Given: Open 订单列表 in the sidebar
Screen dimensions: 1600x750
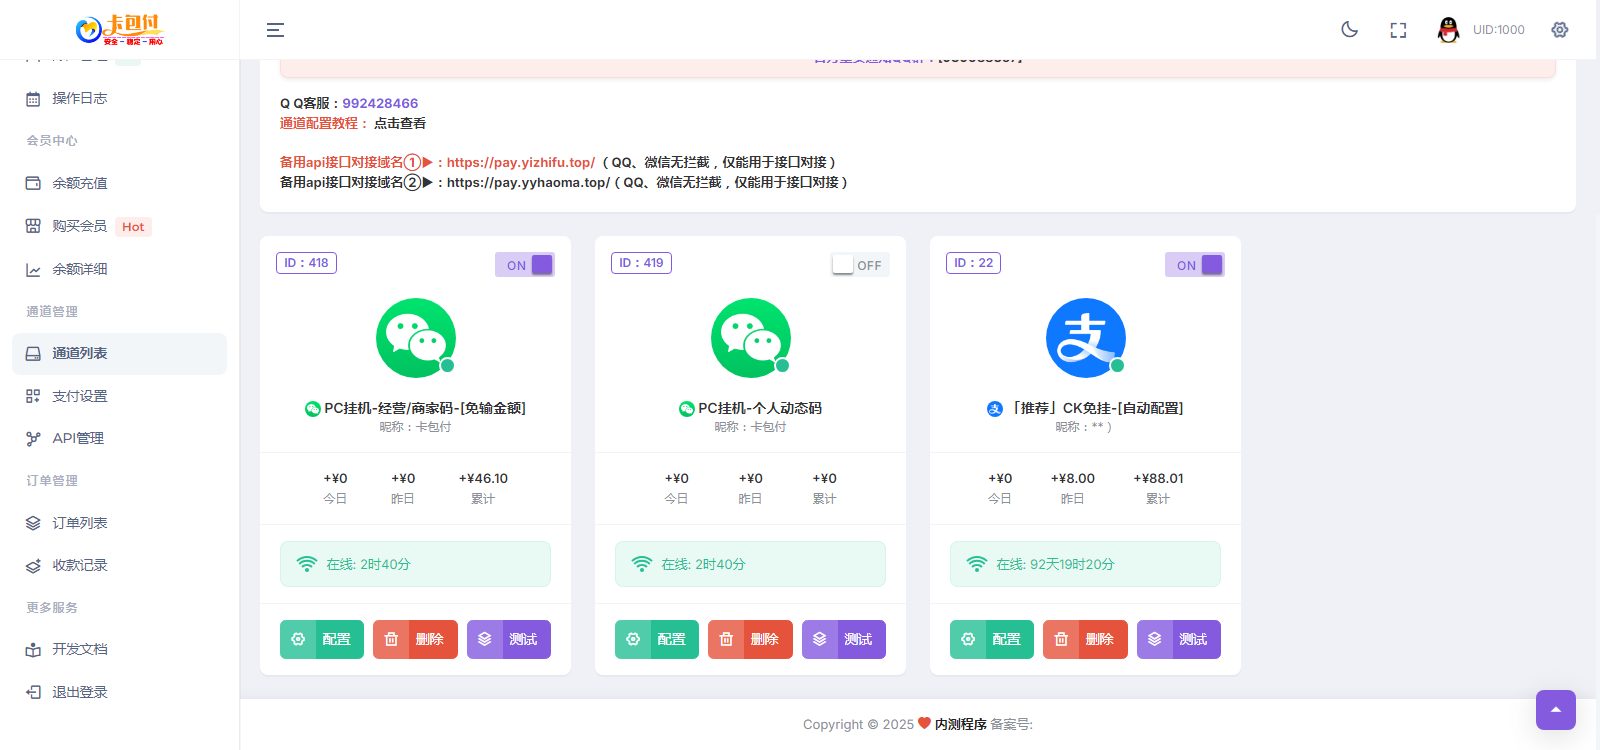Looking at the screenshot, I should point(80,523).
